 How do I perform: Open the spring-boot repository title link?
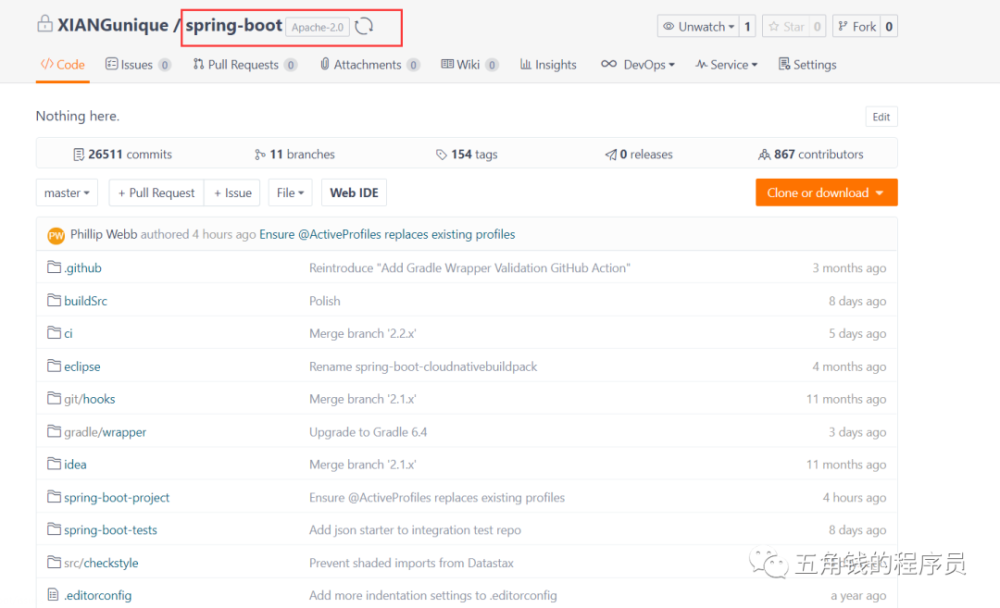pos(234,25)
